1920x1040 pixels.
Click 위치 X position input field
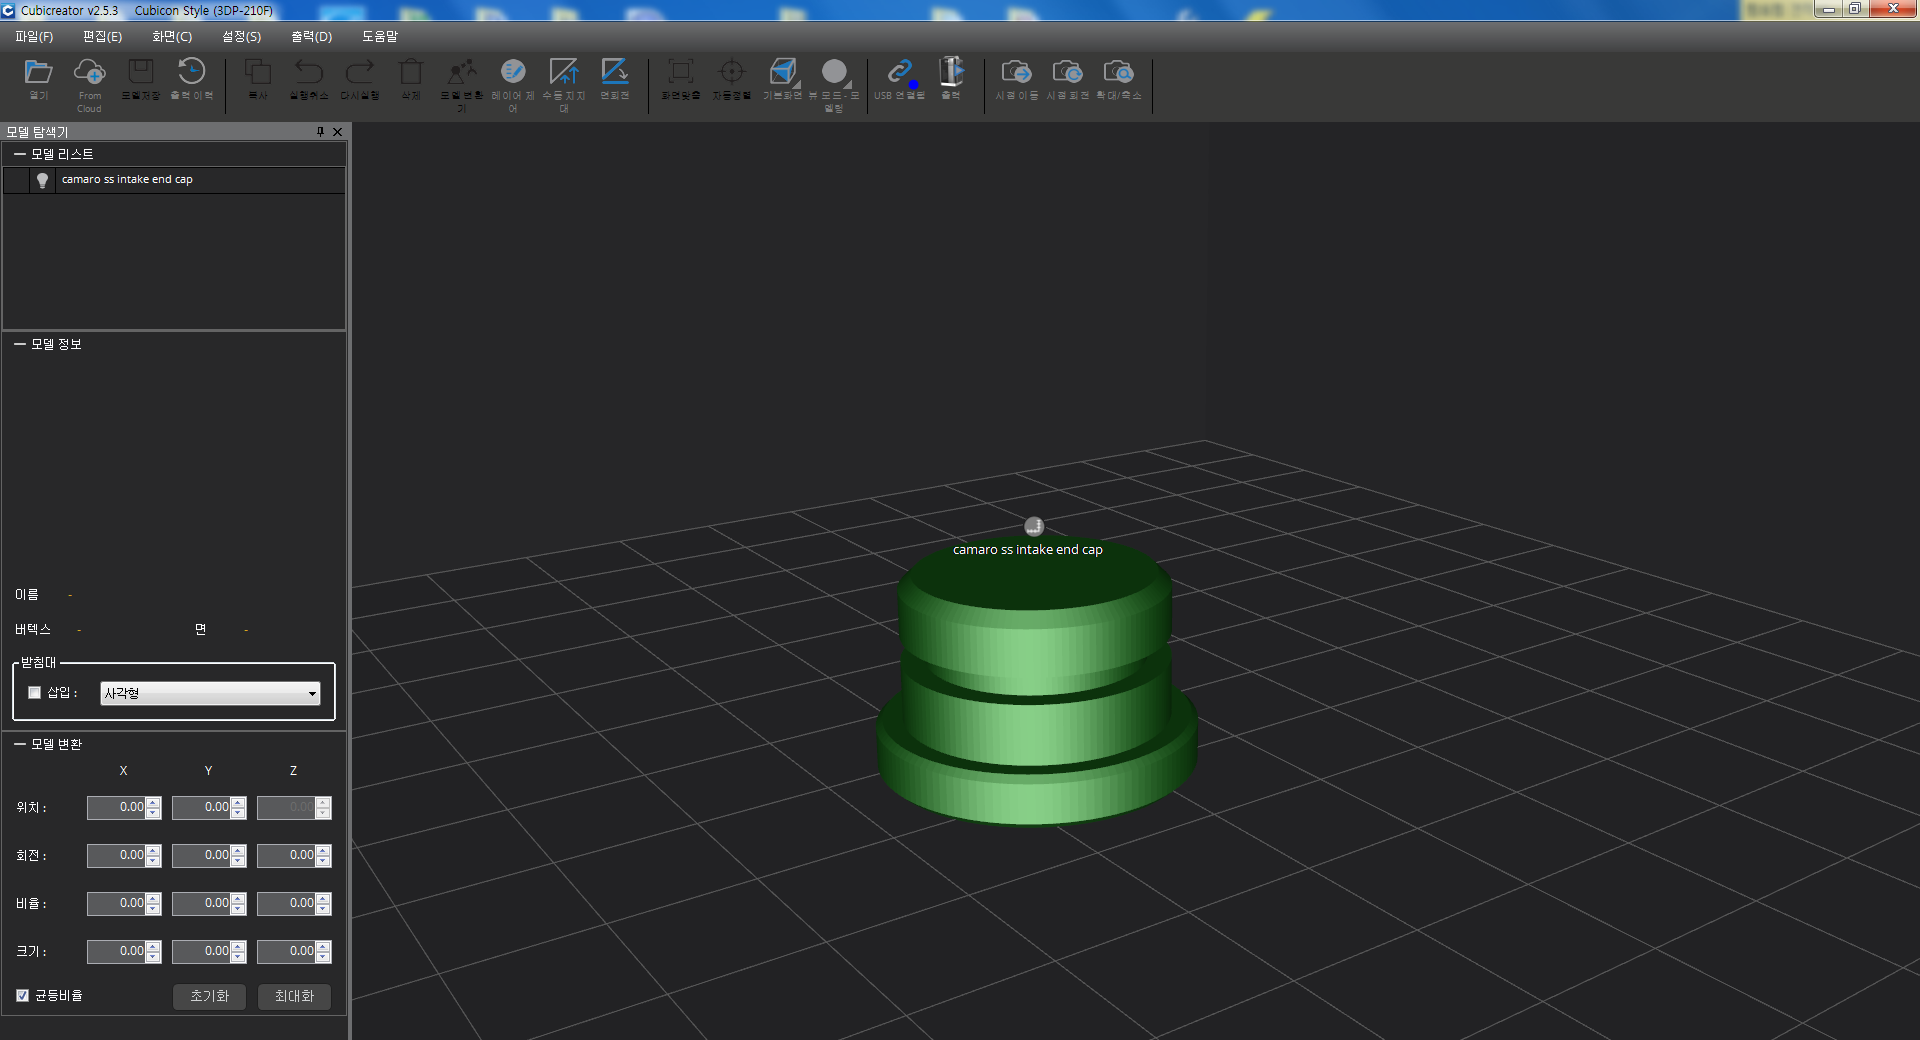(116, 807)
